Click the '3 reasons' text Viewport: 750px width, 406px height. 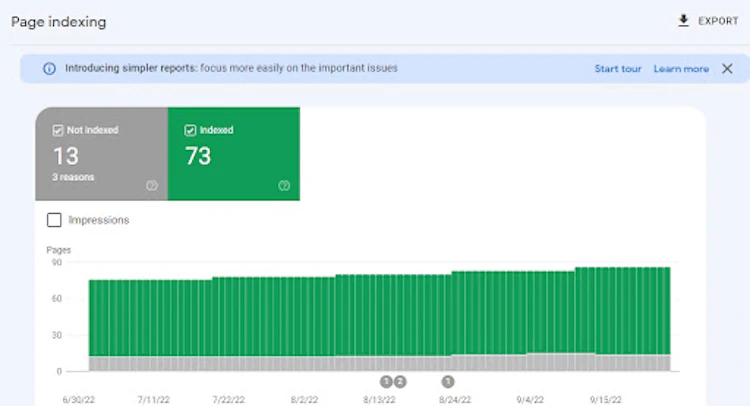[73, 177]
